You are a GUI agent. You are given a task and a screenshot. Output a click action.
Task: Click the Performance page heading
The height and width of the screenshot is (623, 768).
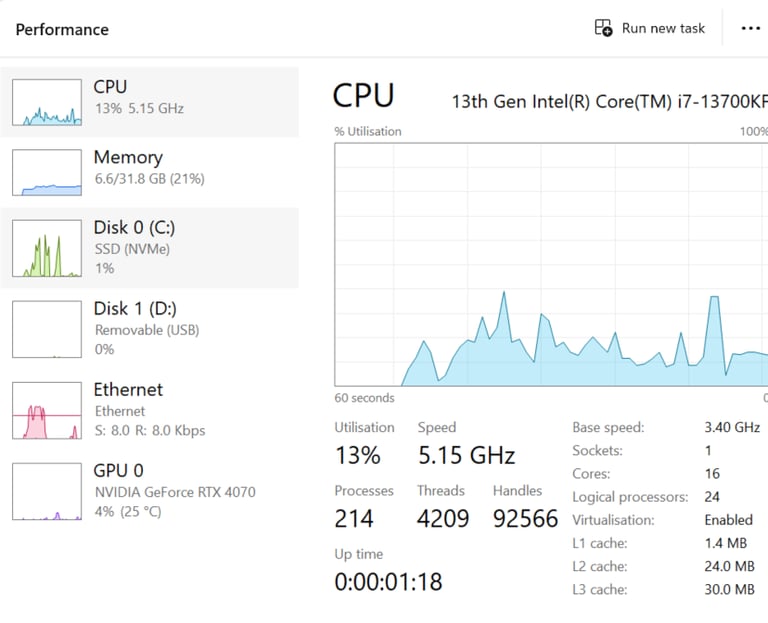(x=62, y=29)
